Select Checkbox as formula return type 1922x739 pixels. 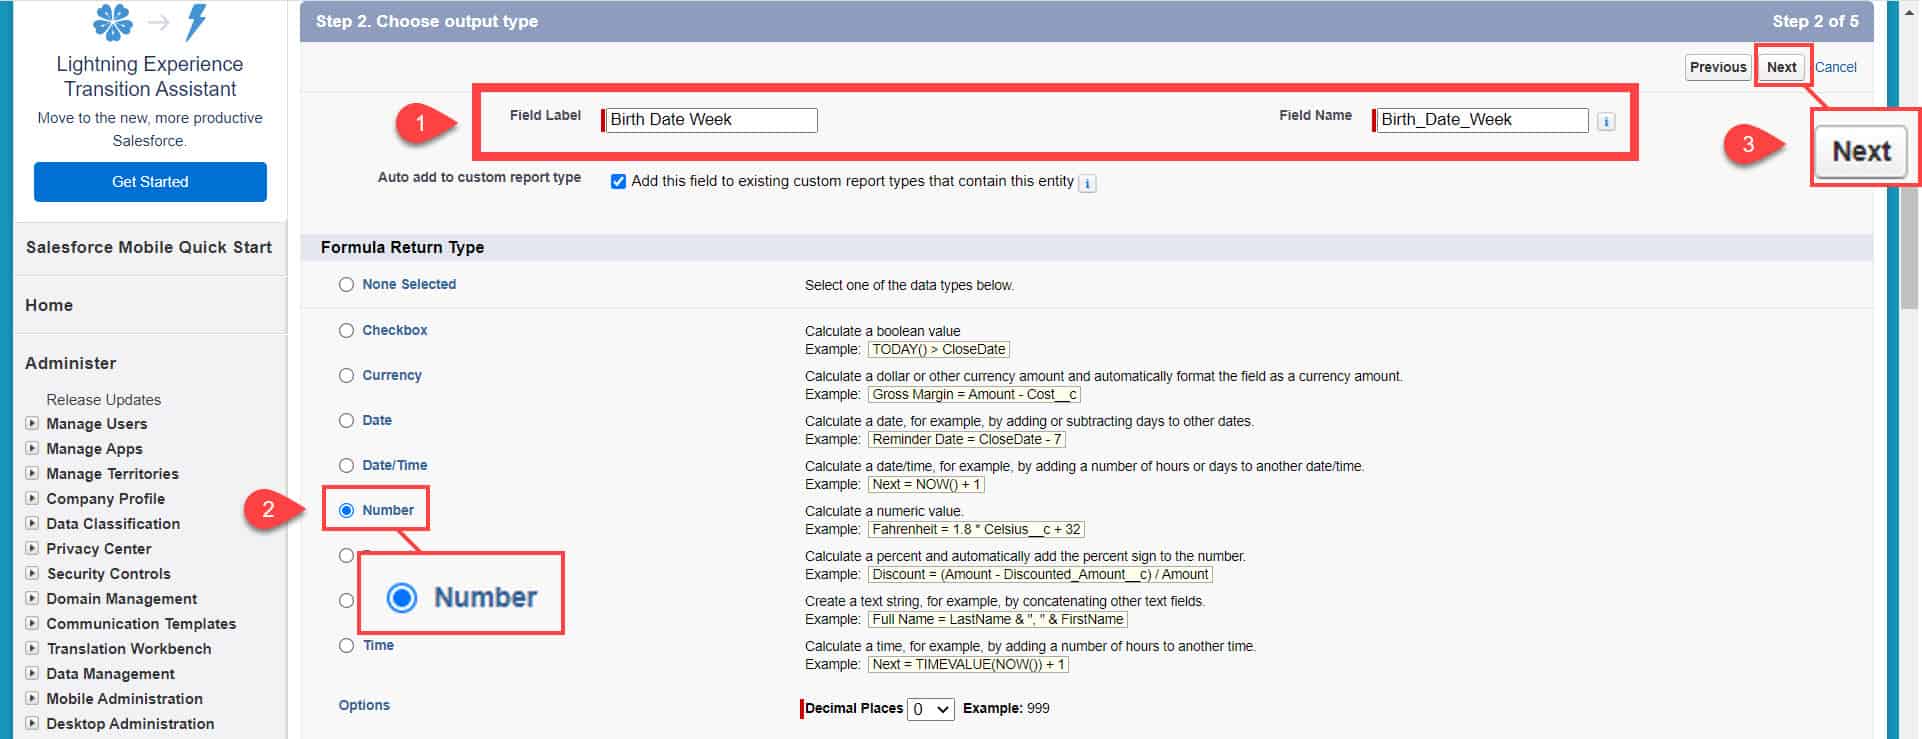(x=346, y=331)
